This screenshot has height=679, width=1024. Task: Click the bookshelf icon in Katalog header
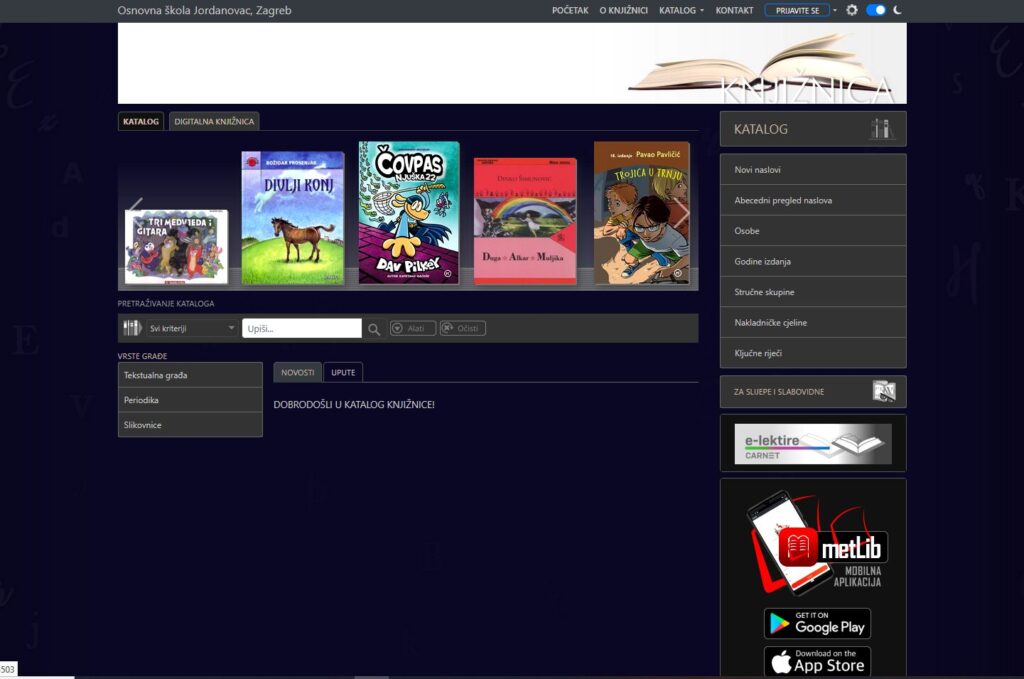[881, 129]
